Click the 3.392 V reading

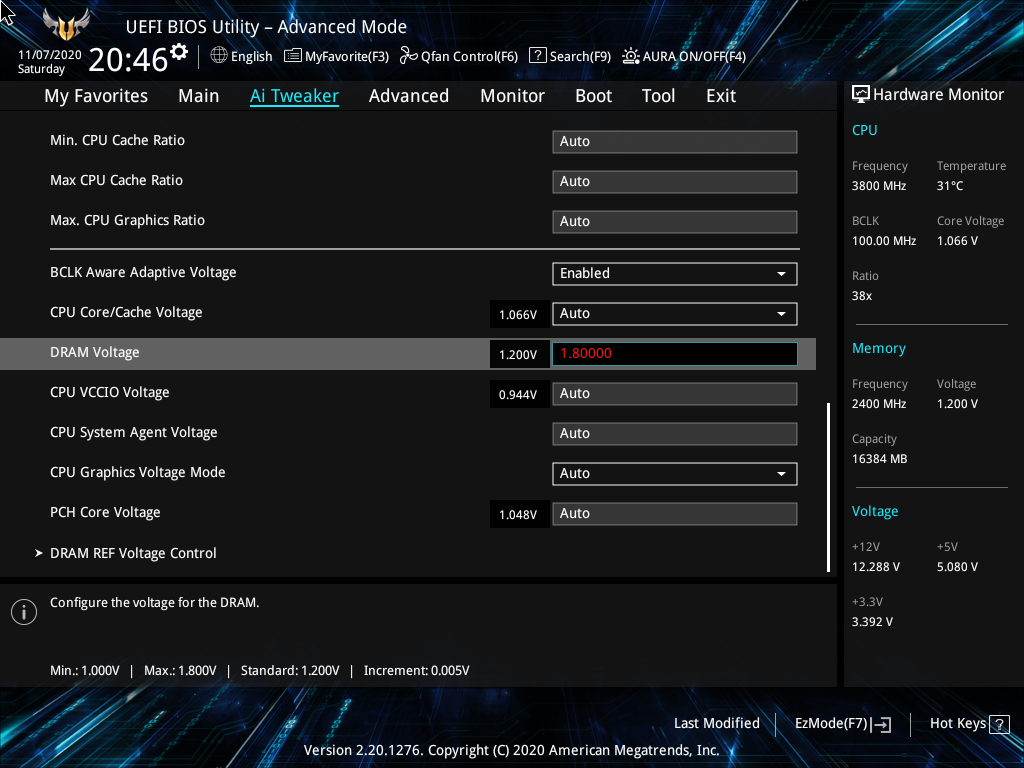pos(872,622)
